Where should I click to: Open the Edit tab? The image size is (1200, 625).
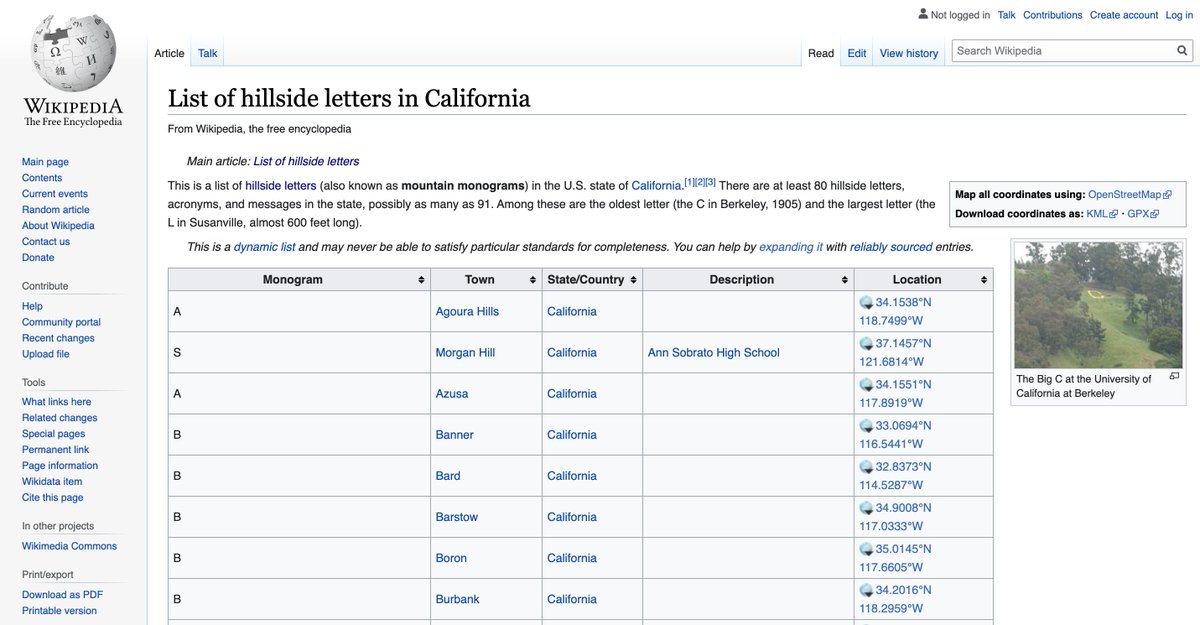857,53
